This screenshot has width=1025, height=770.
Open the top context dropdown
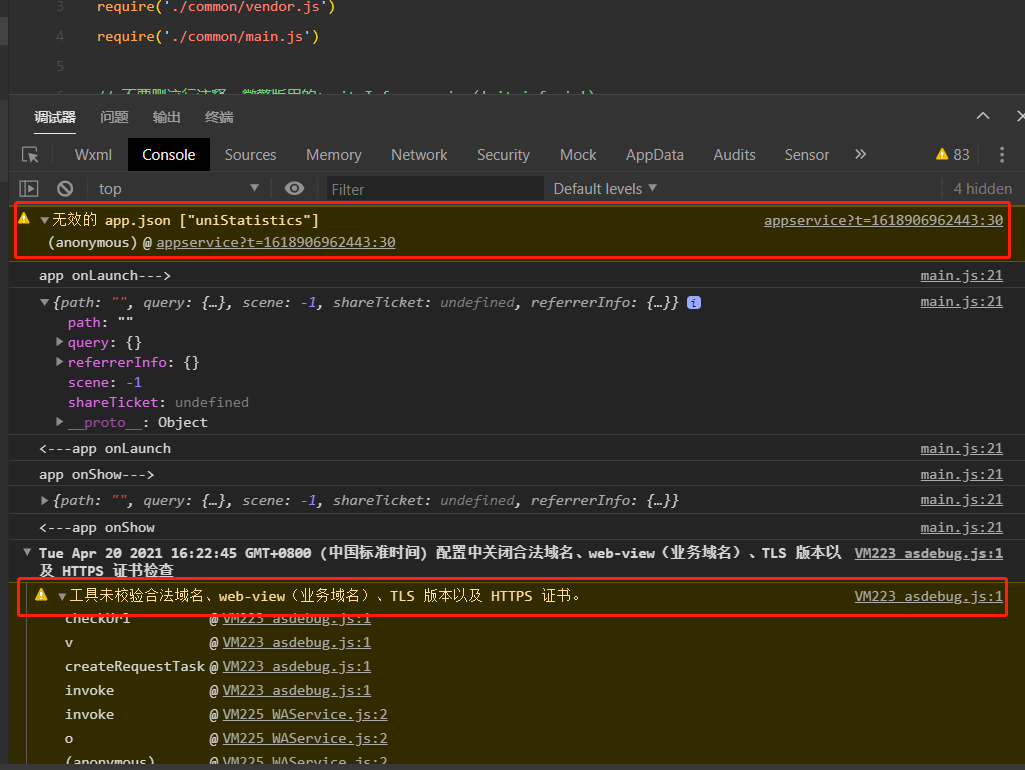(x=178, y=189)
